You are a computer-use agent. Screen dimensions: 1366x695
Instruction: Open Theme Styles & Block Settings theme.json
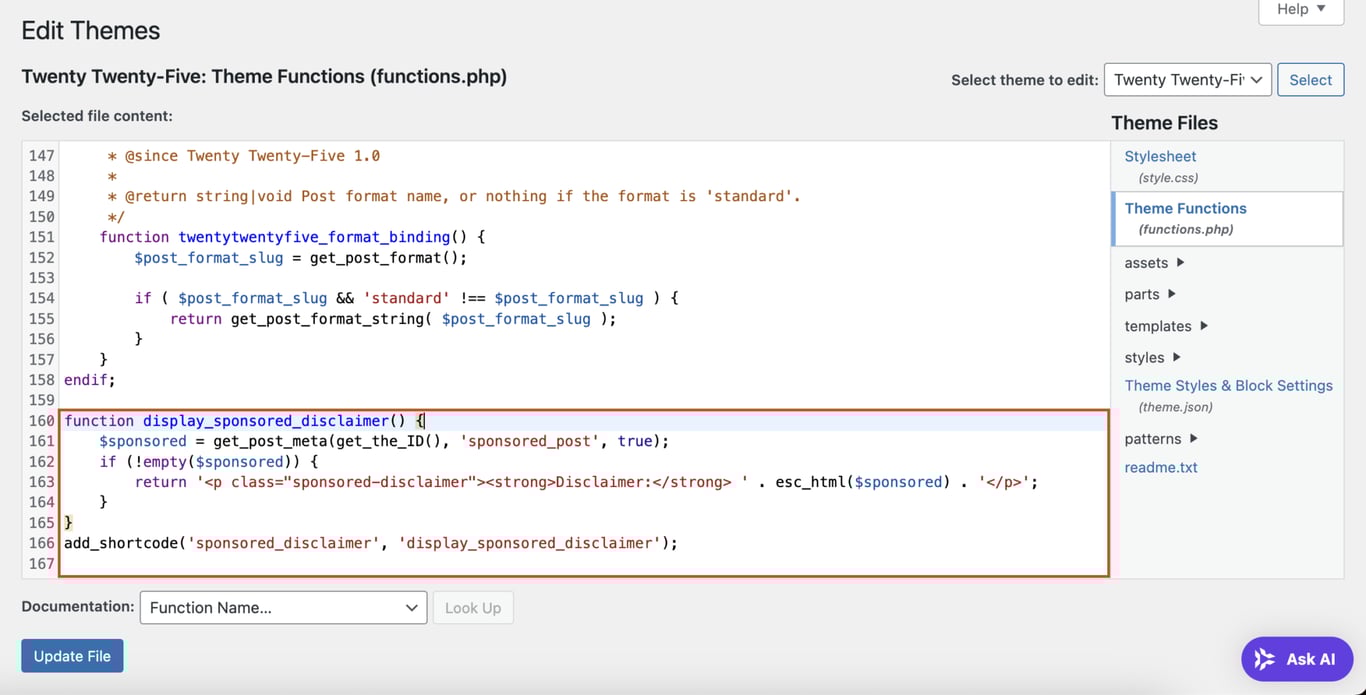1228,385
